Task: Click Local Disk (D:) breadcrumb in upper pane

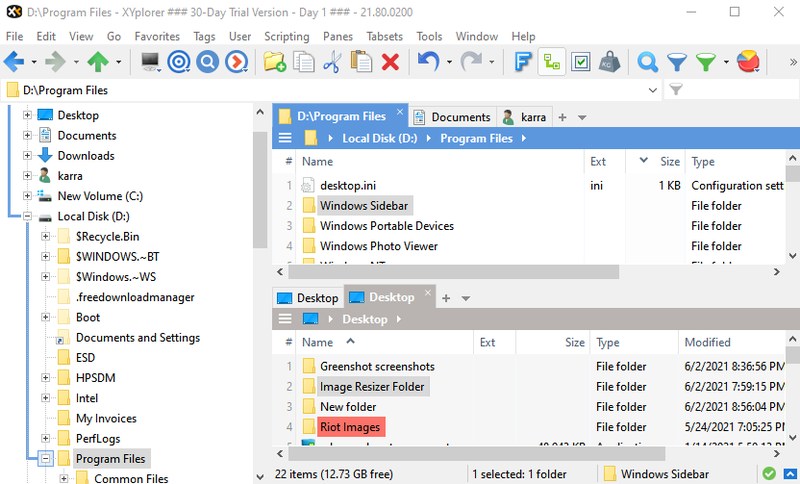Action: point(379,139)
